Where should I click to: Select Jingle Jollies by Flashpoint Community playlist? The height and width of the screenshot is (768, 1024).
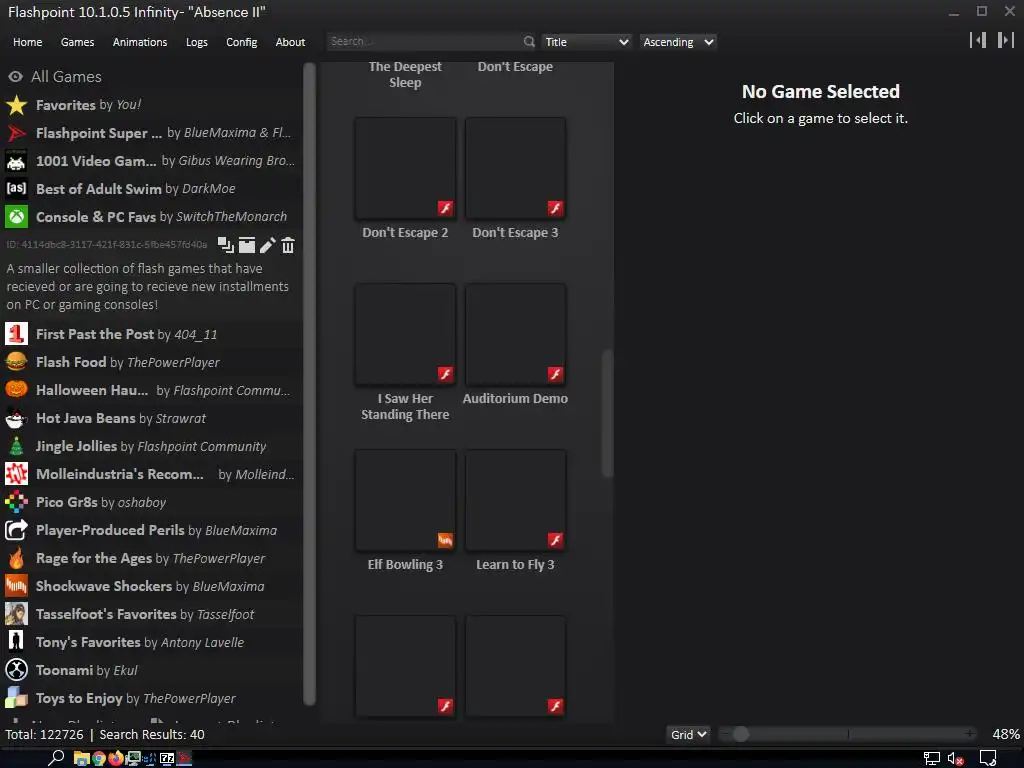(x=152, y=446)
